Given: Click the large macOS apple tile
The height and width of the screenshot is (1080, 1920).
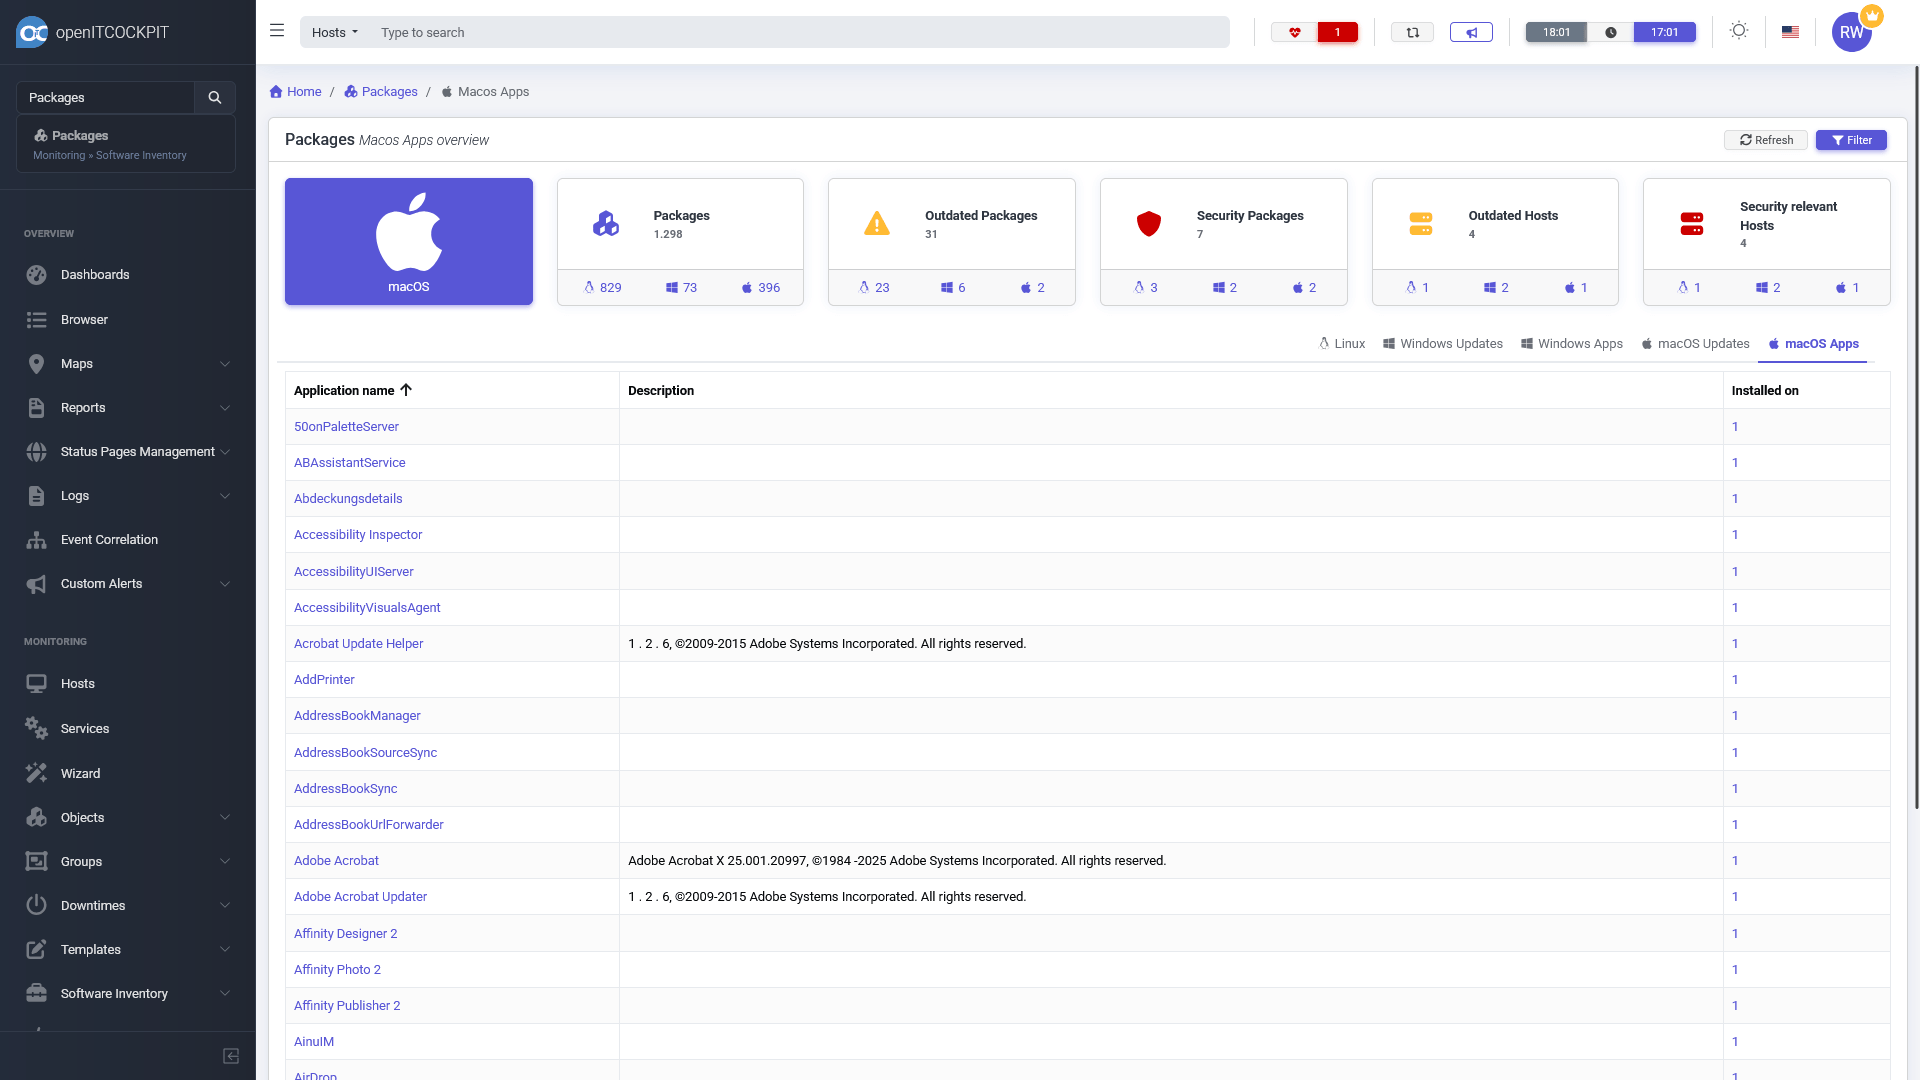Looking at the screenshot, I should (x=408, y=241).
